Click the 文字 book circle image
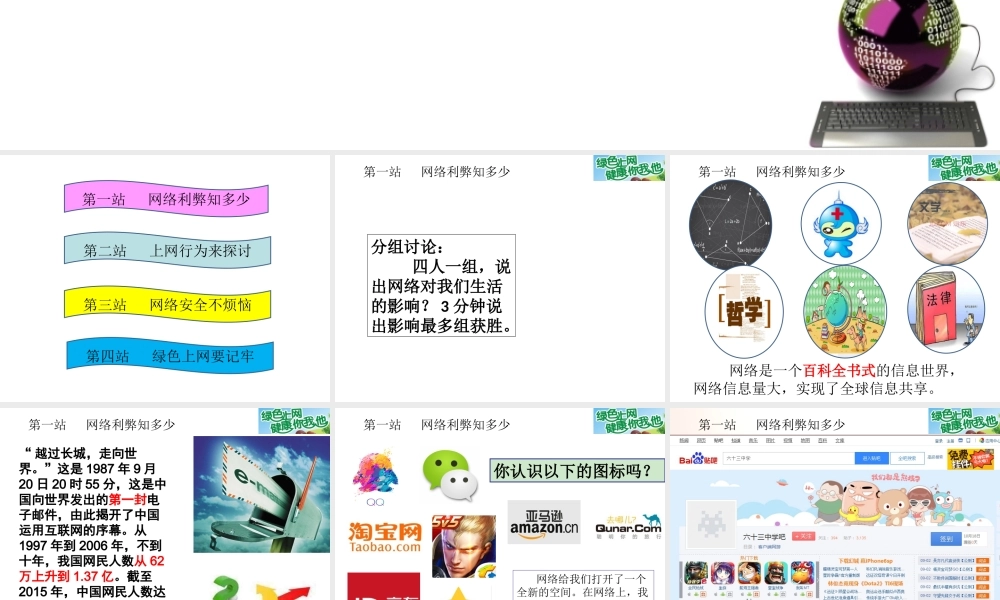Screen dimensions: 1000x600 click(x=948, y=224)
